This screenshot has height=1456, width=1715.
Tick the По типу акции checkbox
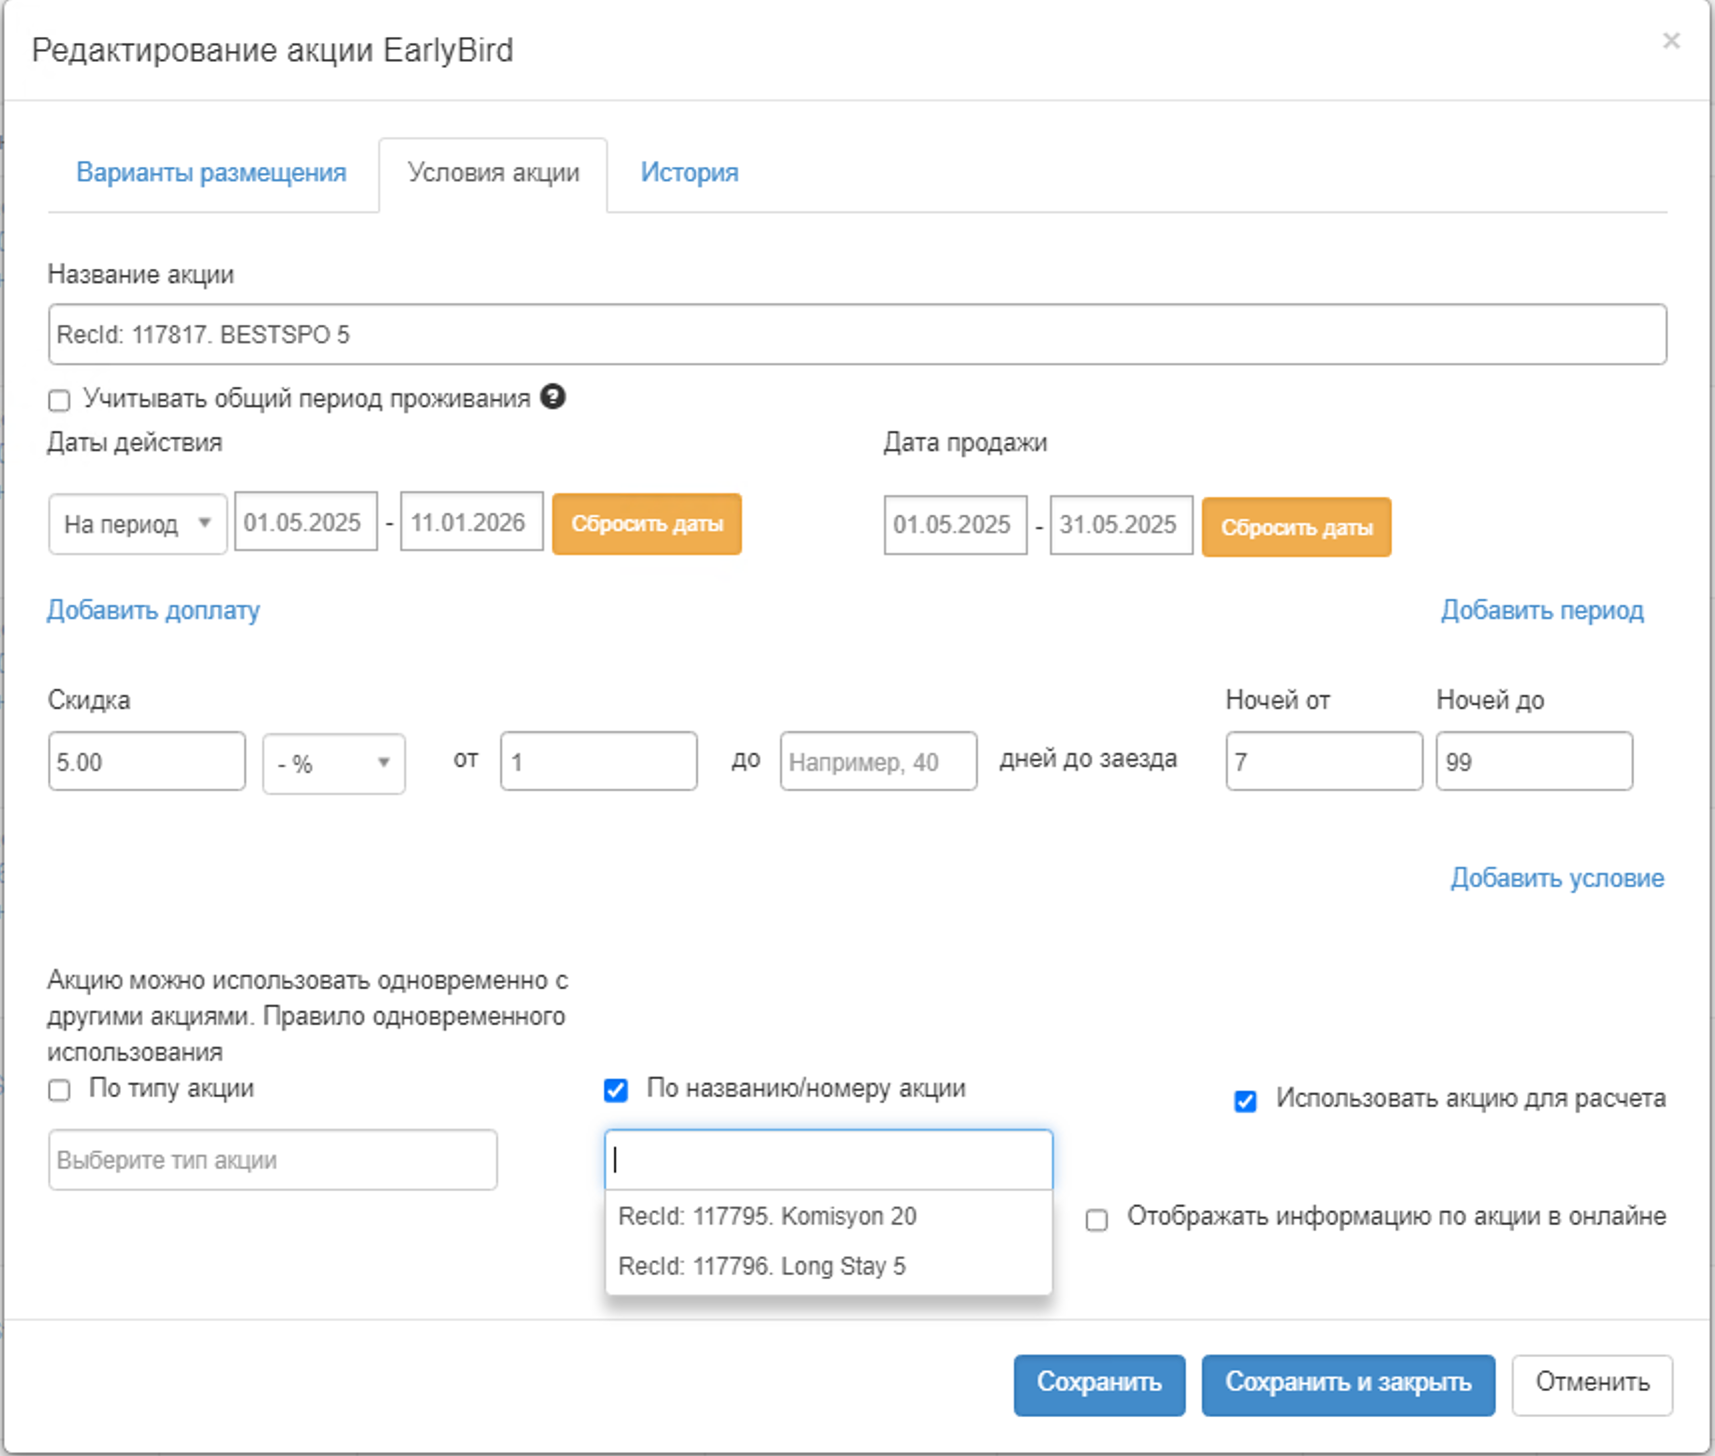coord(60,1090)
